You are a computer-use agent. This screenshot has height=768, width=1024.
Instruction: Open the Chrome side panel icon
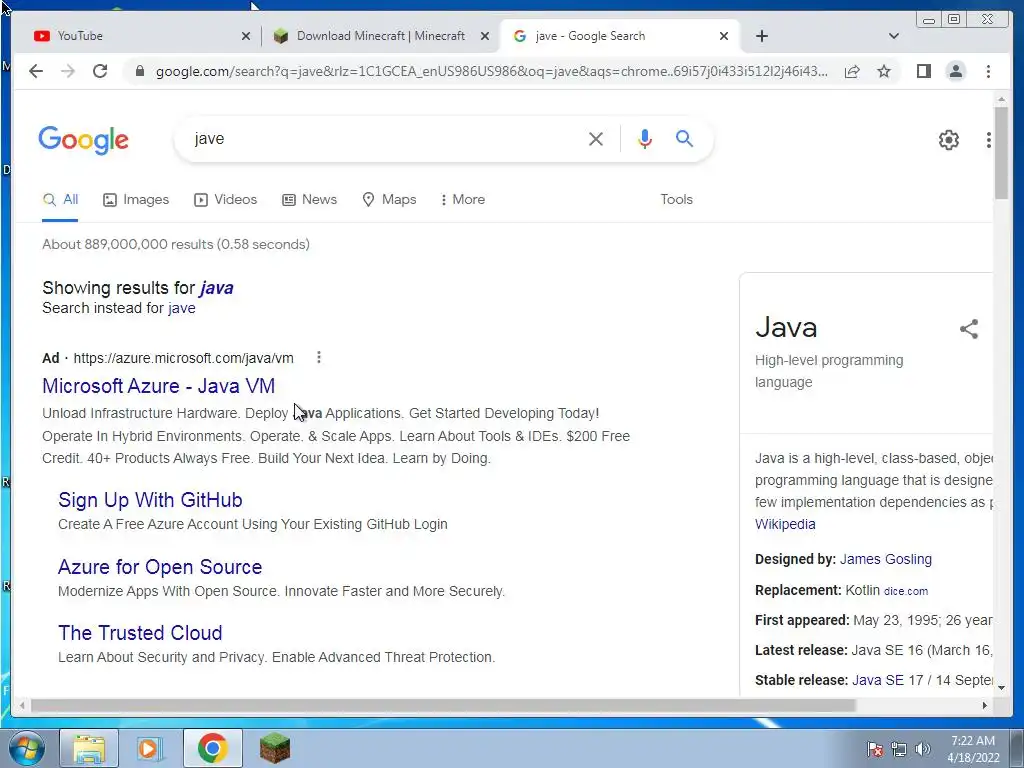(x=923, y=71)
